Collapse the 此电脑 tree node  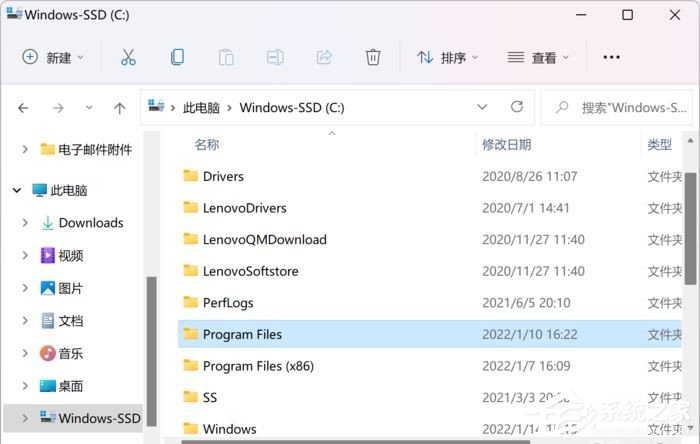tap(17, 190)
